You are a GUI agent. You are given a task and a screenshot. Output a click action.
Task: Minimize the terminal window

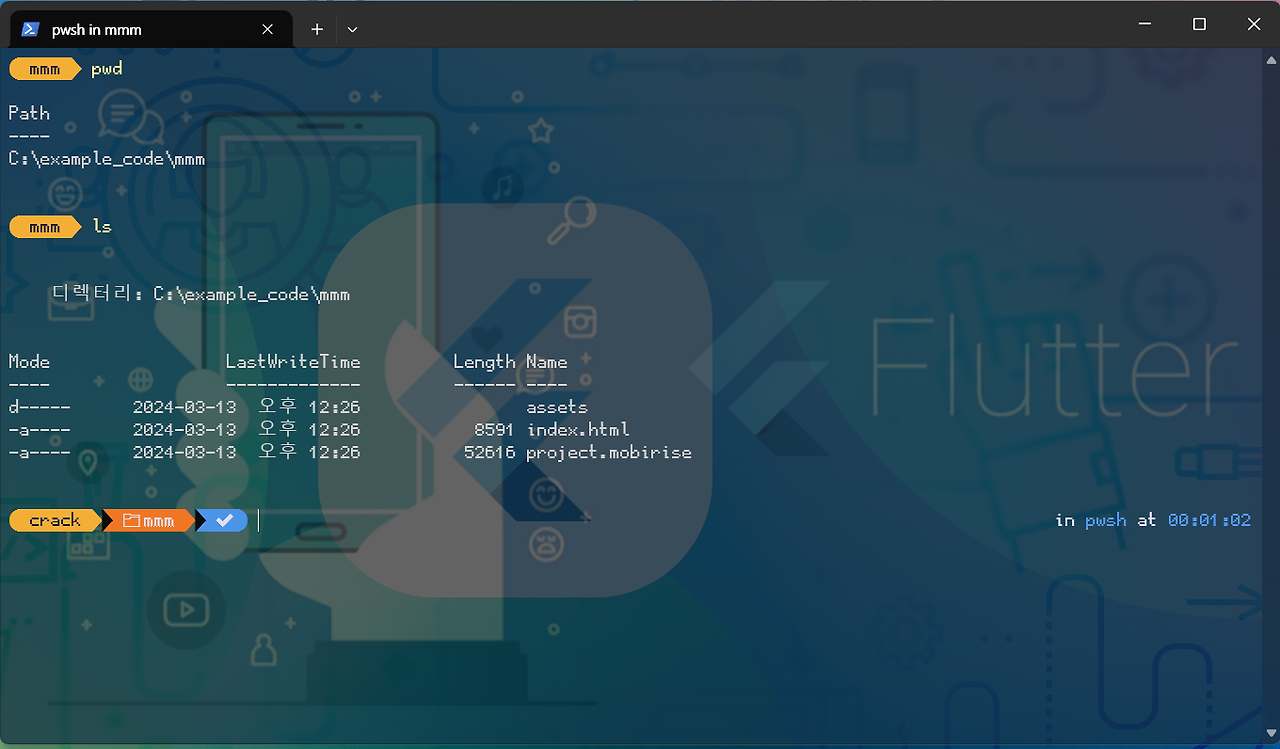click(x=1147, y=24)
